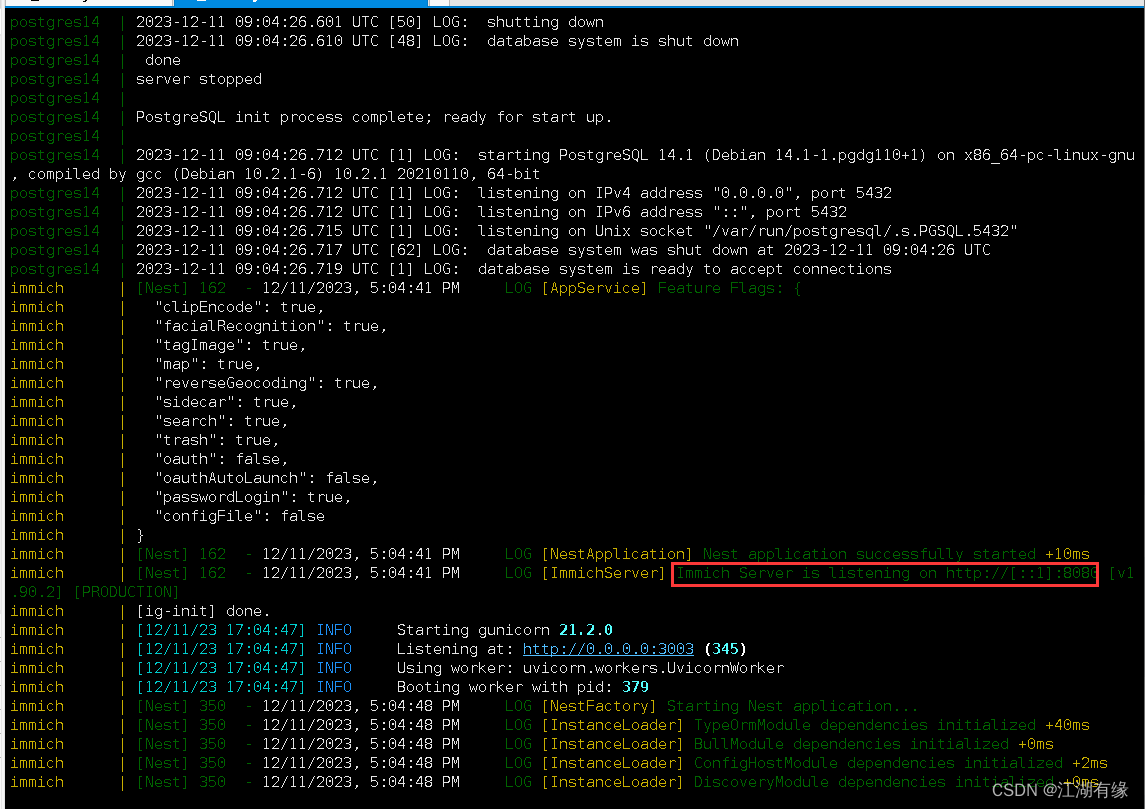Click the "[ImmichServer]" tag
This screenshot has height=809, width=1145.
[603, 572]
